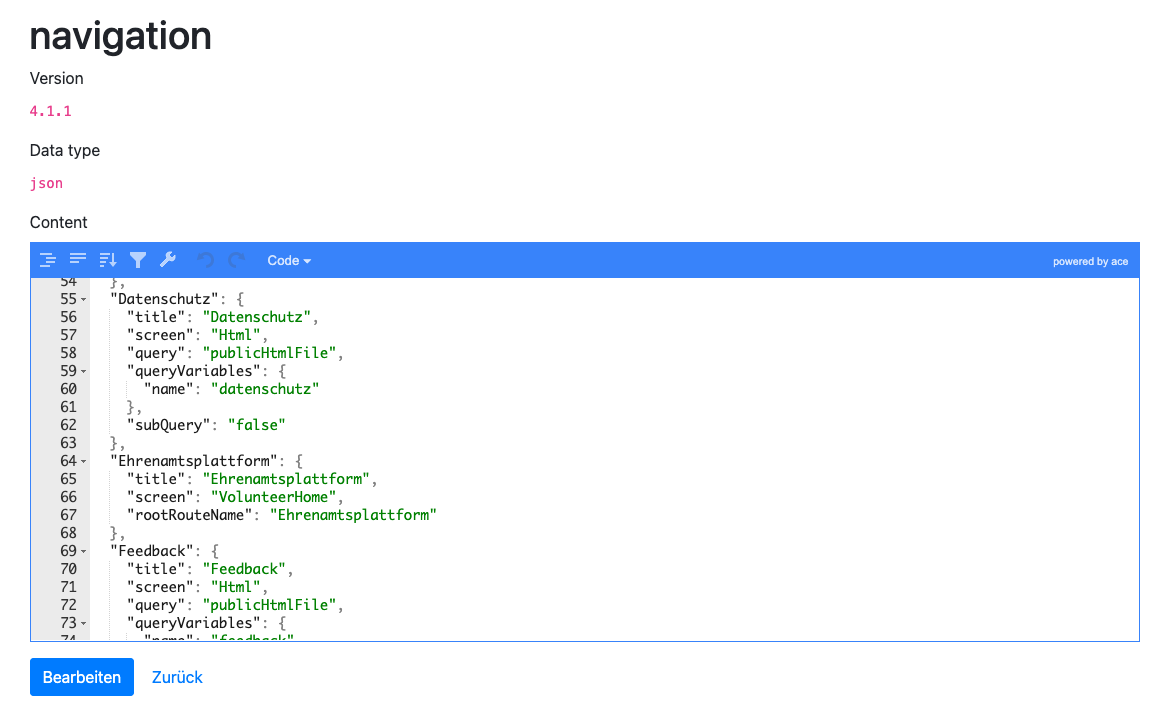Click the undo arrow icon

[206, 261]
